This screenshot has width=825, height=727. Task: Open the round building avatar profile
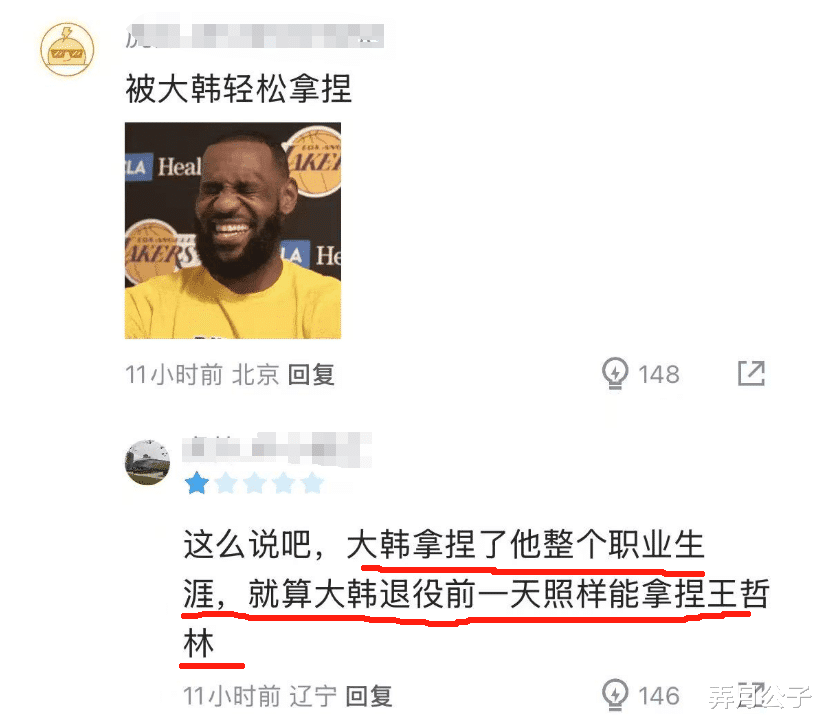tap(147, 462)
